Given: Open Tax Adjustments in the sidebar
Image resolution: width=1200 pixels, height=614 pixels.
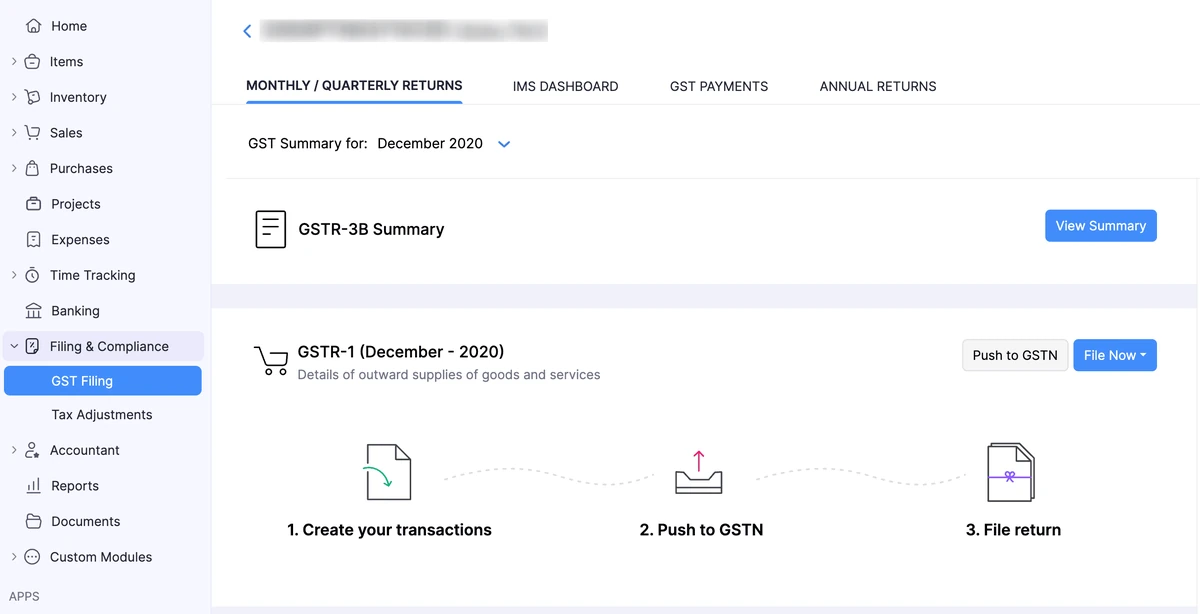Looking at the screenshot, I should click(x=102, y=415).
